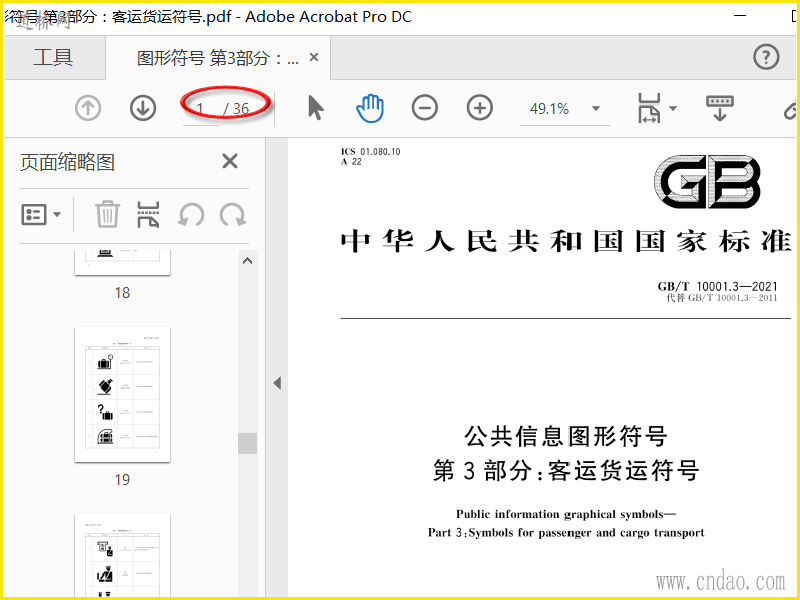The image size is (800, 600).
Task: Go to next page with down arrow
Action: (x=143, y=108)
